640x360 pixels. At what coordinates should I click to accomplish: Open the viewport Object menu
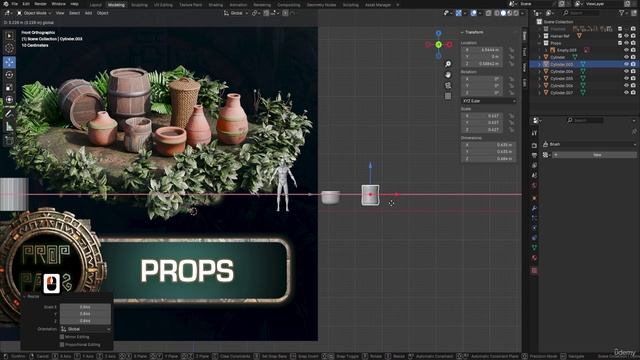[x=102, y=13]
